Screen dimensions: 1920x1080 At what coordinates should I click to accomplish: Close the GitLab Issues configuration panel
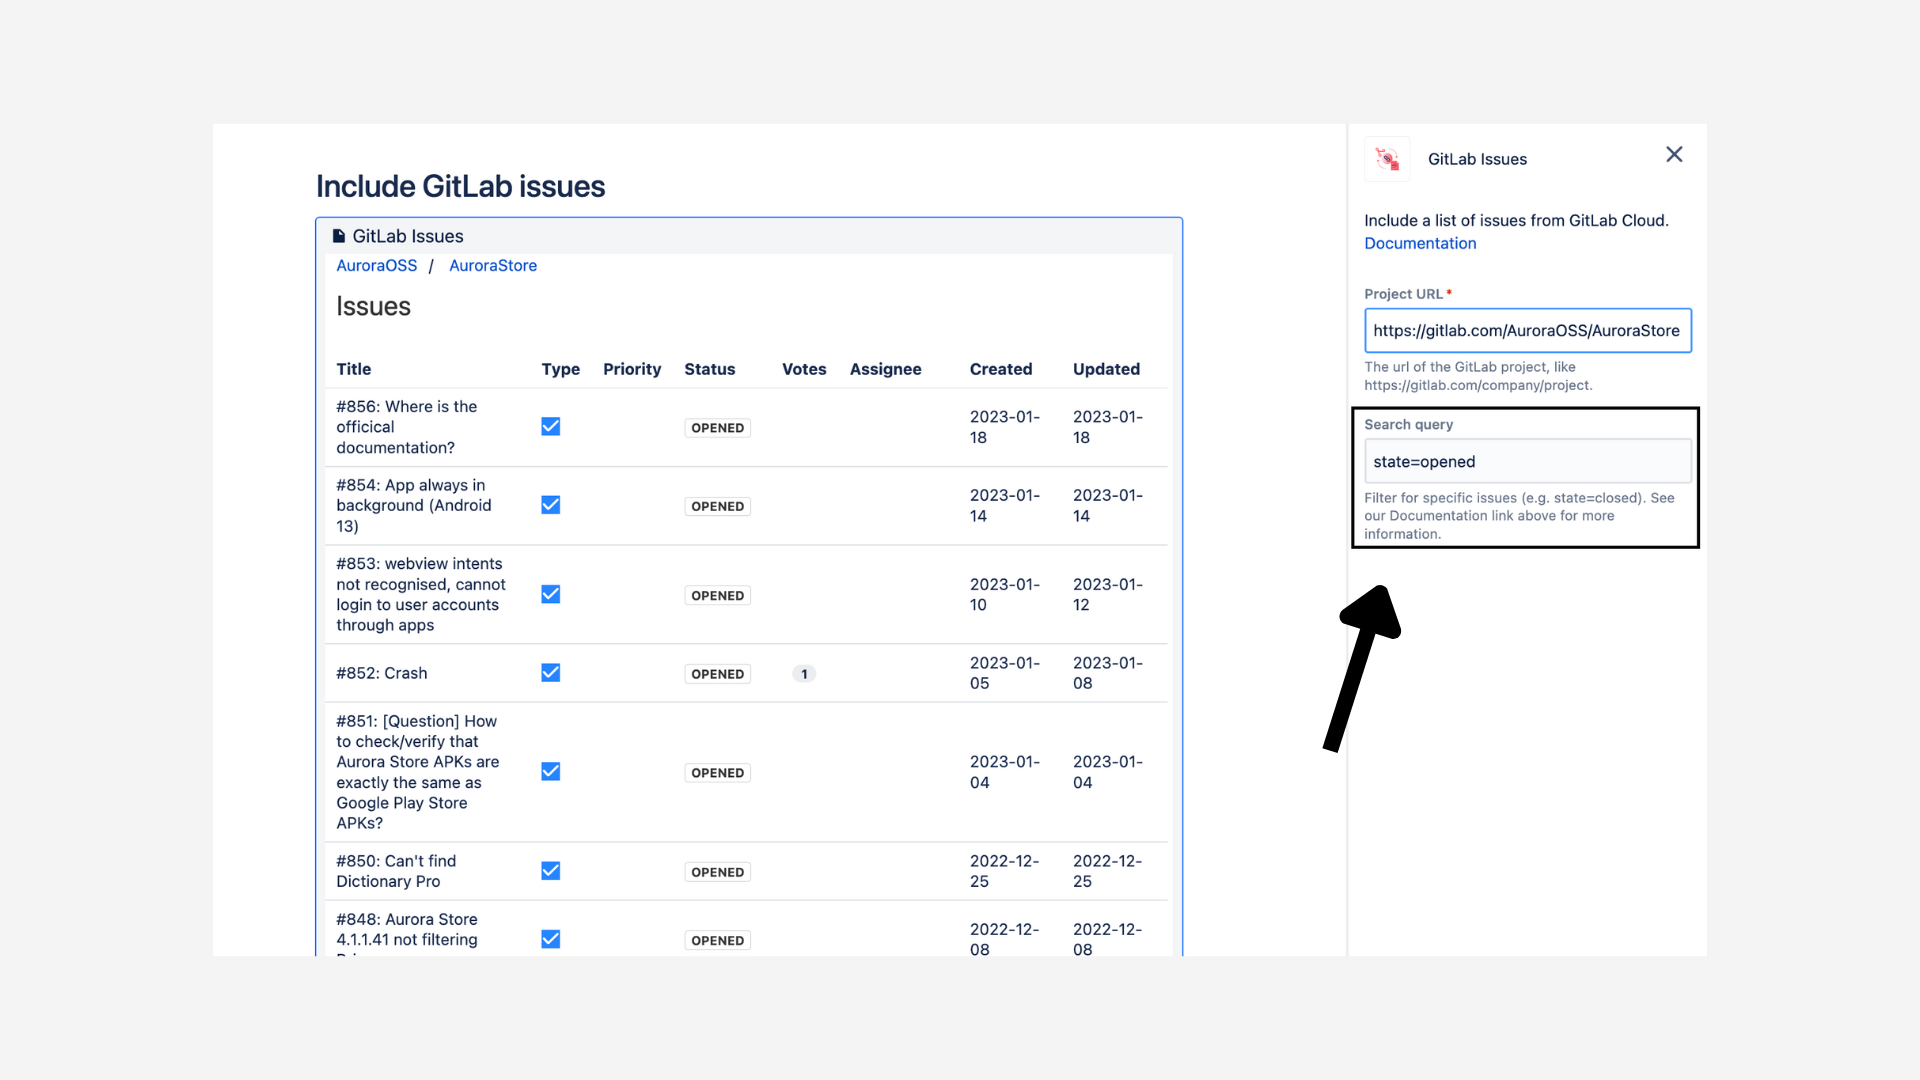(x=1674, y=154)
